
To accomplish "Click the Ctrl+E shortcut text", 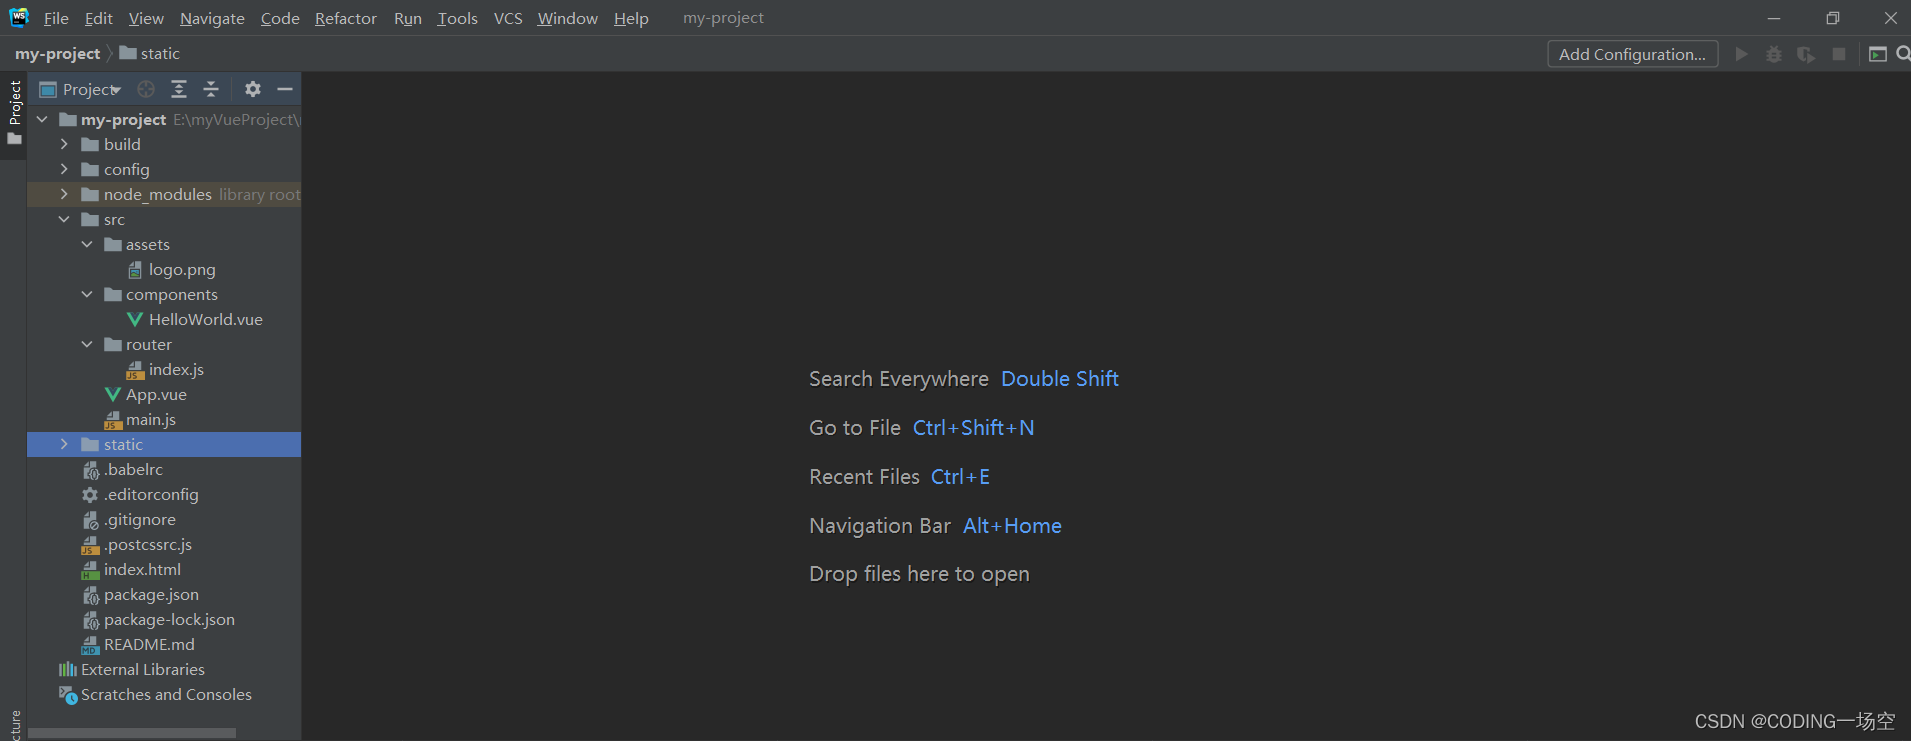I will click(960, 477).
